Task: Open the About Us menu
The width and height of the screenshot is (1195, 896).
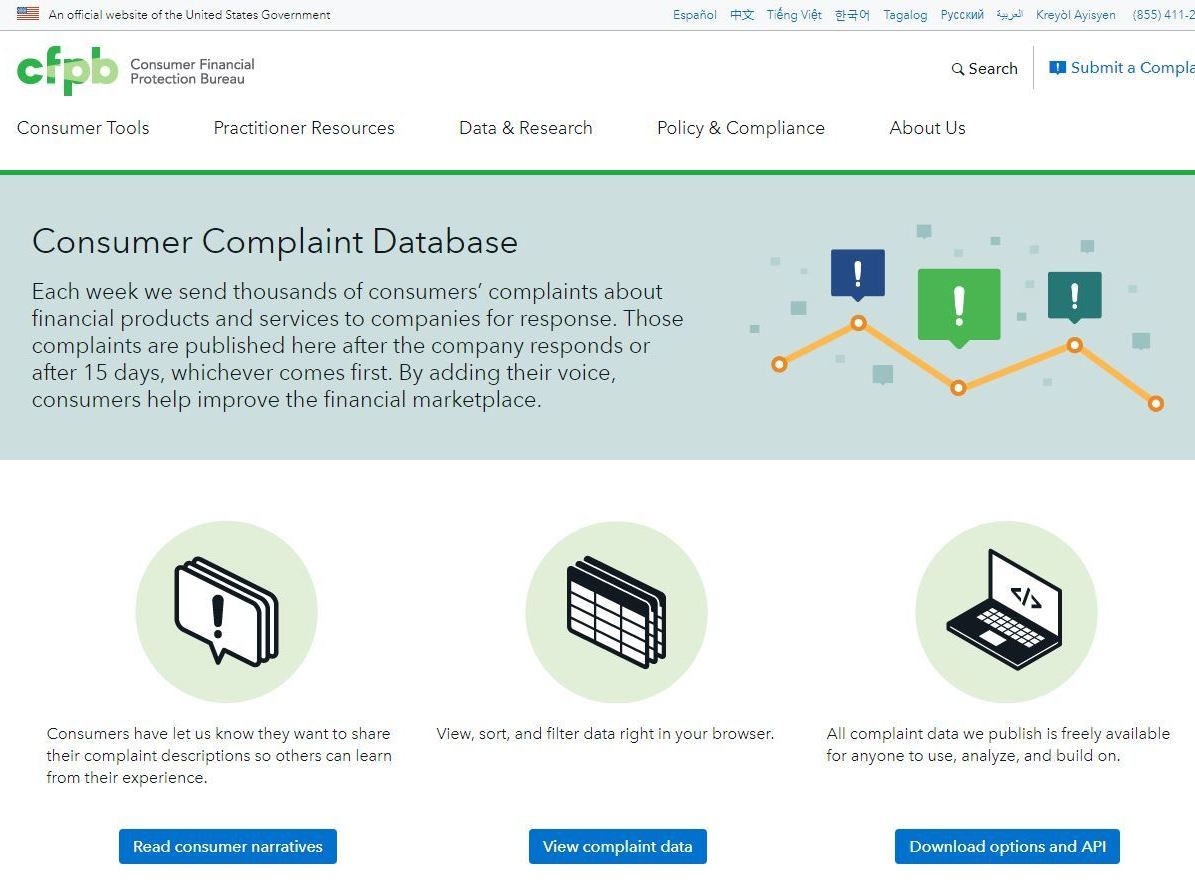Action: [x=927, y=128]
